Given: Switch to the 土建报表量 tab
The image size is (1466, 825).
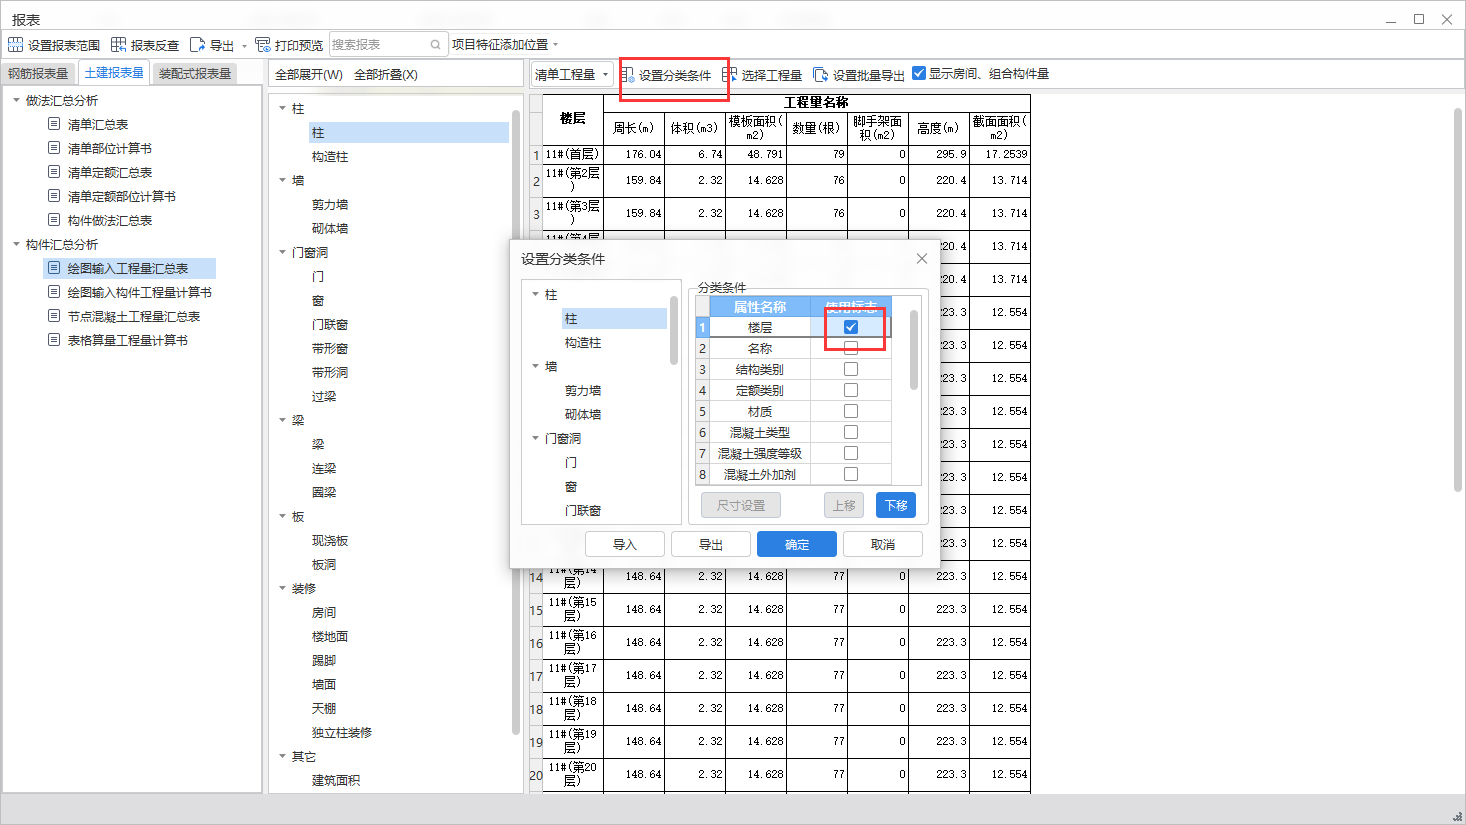Looking at the screenshot, I should [114, 73].
